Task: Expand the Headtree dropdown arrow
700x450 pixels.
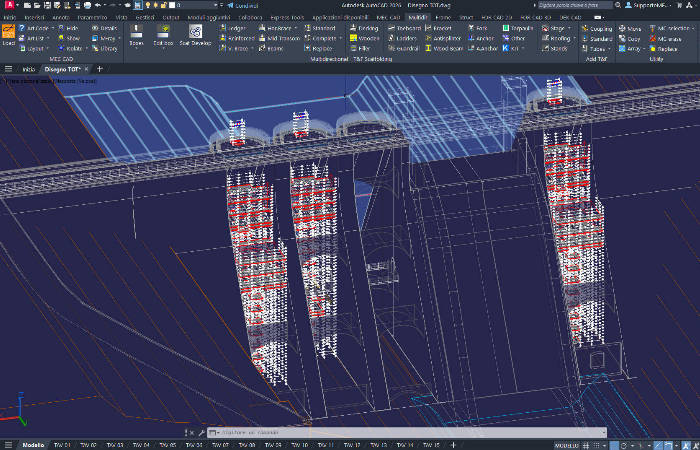Action: (x=295, y=28)
